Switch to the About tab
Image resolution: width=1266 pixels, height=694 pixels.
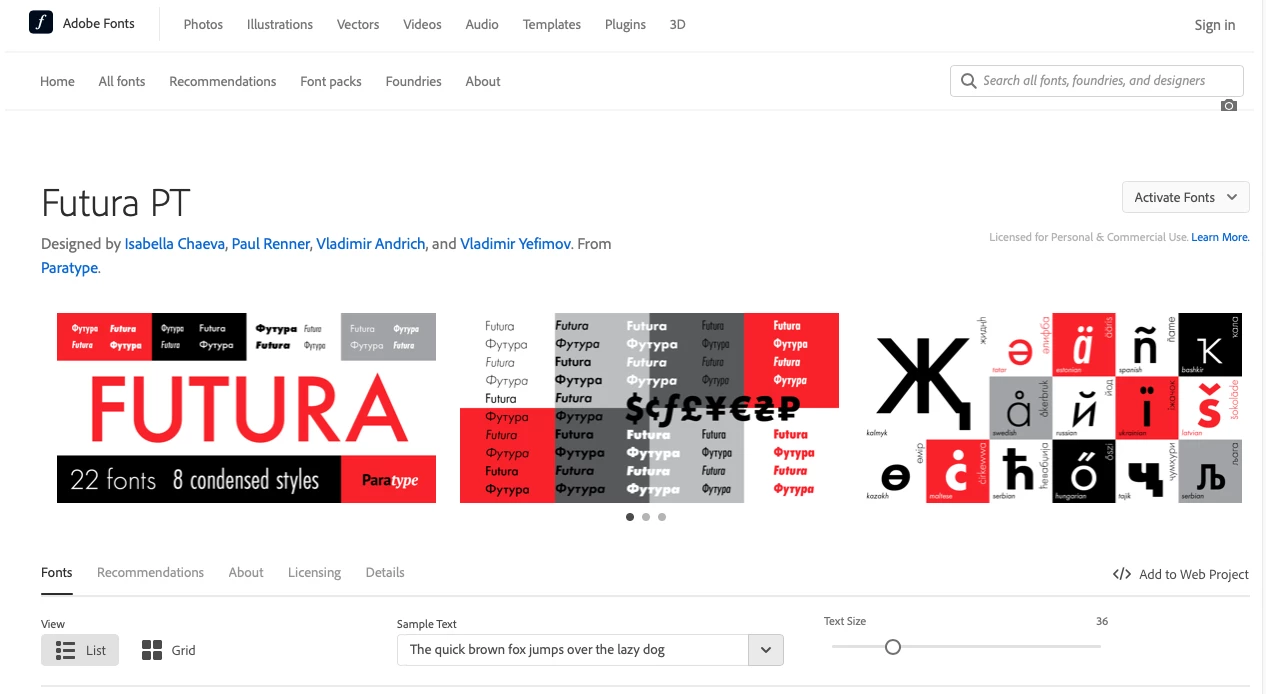[x=246, y=573]
